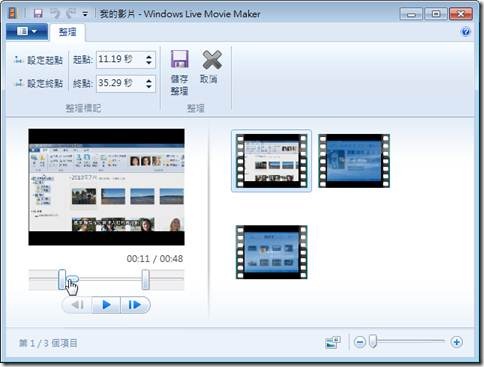Click the Save trim floppy disk icon

point(180,59)
